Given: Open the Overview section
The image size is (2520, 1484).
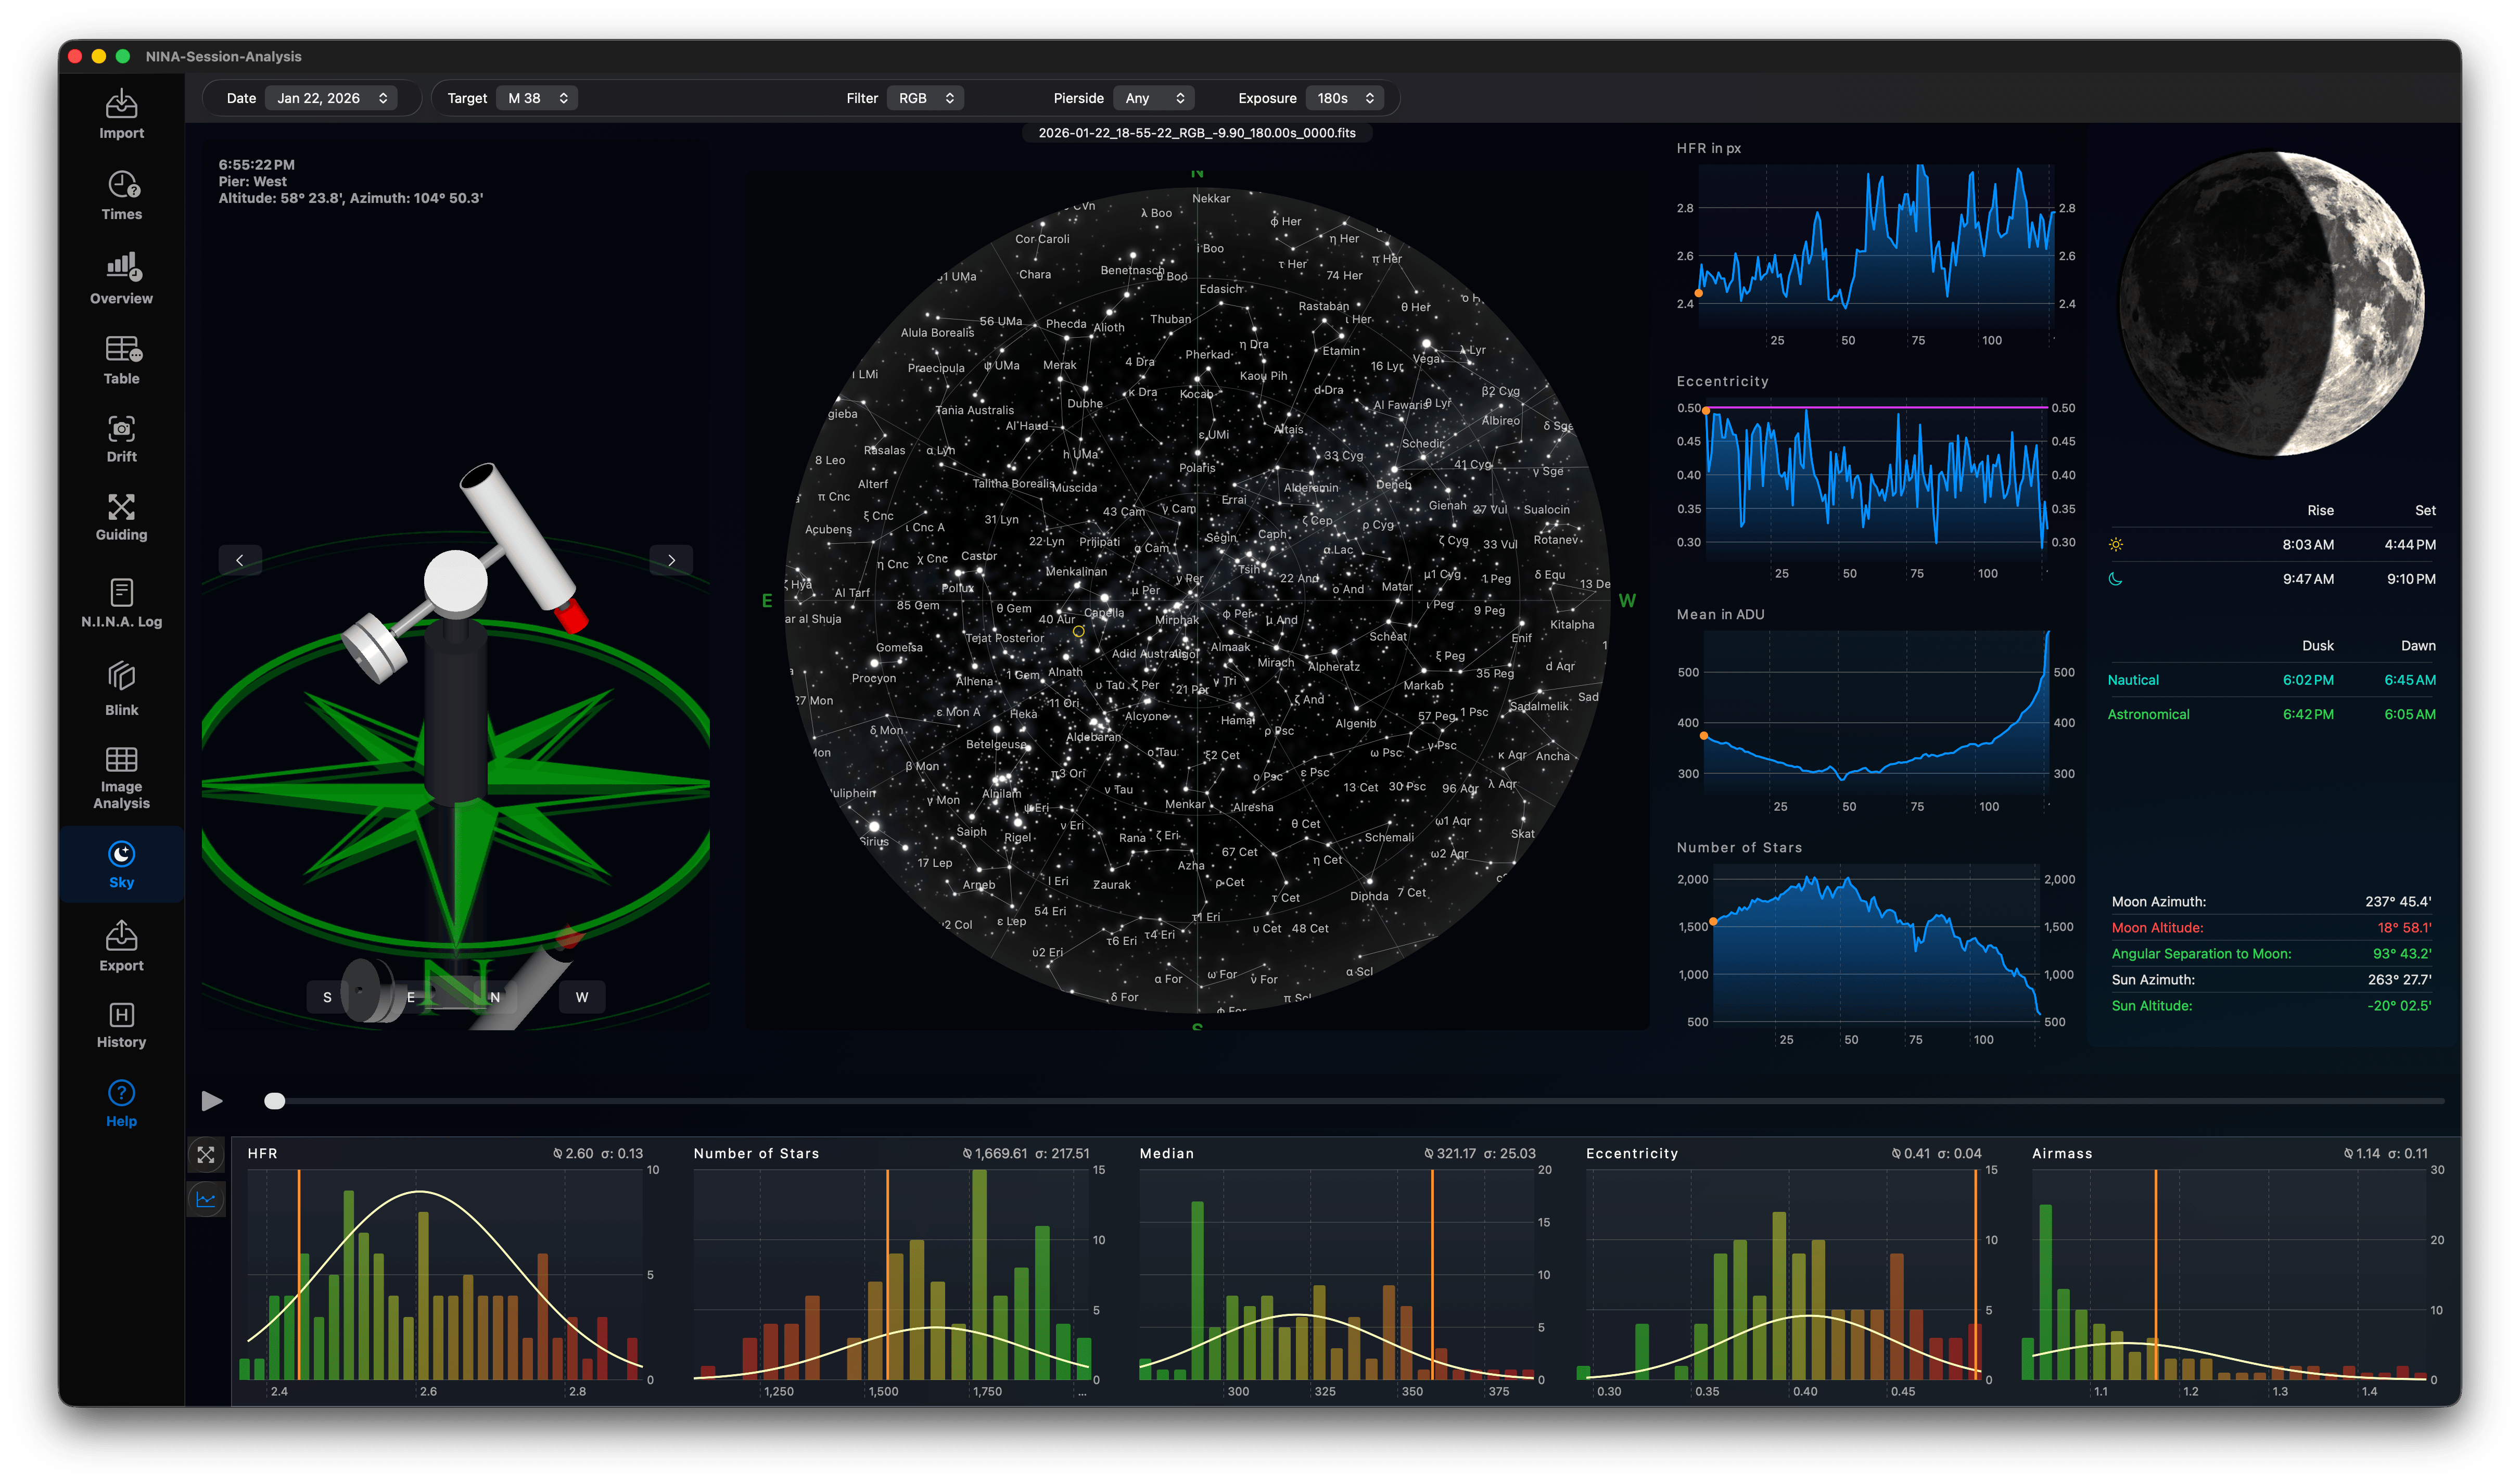Looking at the screenshot, I should point(121,279).
